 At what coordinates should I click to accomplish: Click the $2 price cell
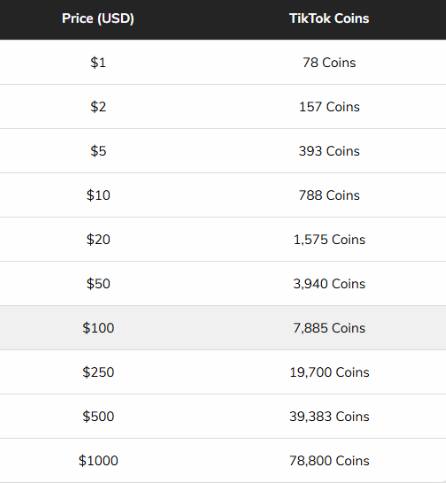click(x=98, y=107)
